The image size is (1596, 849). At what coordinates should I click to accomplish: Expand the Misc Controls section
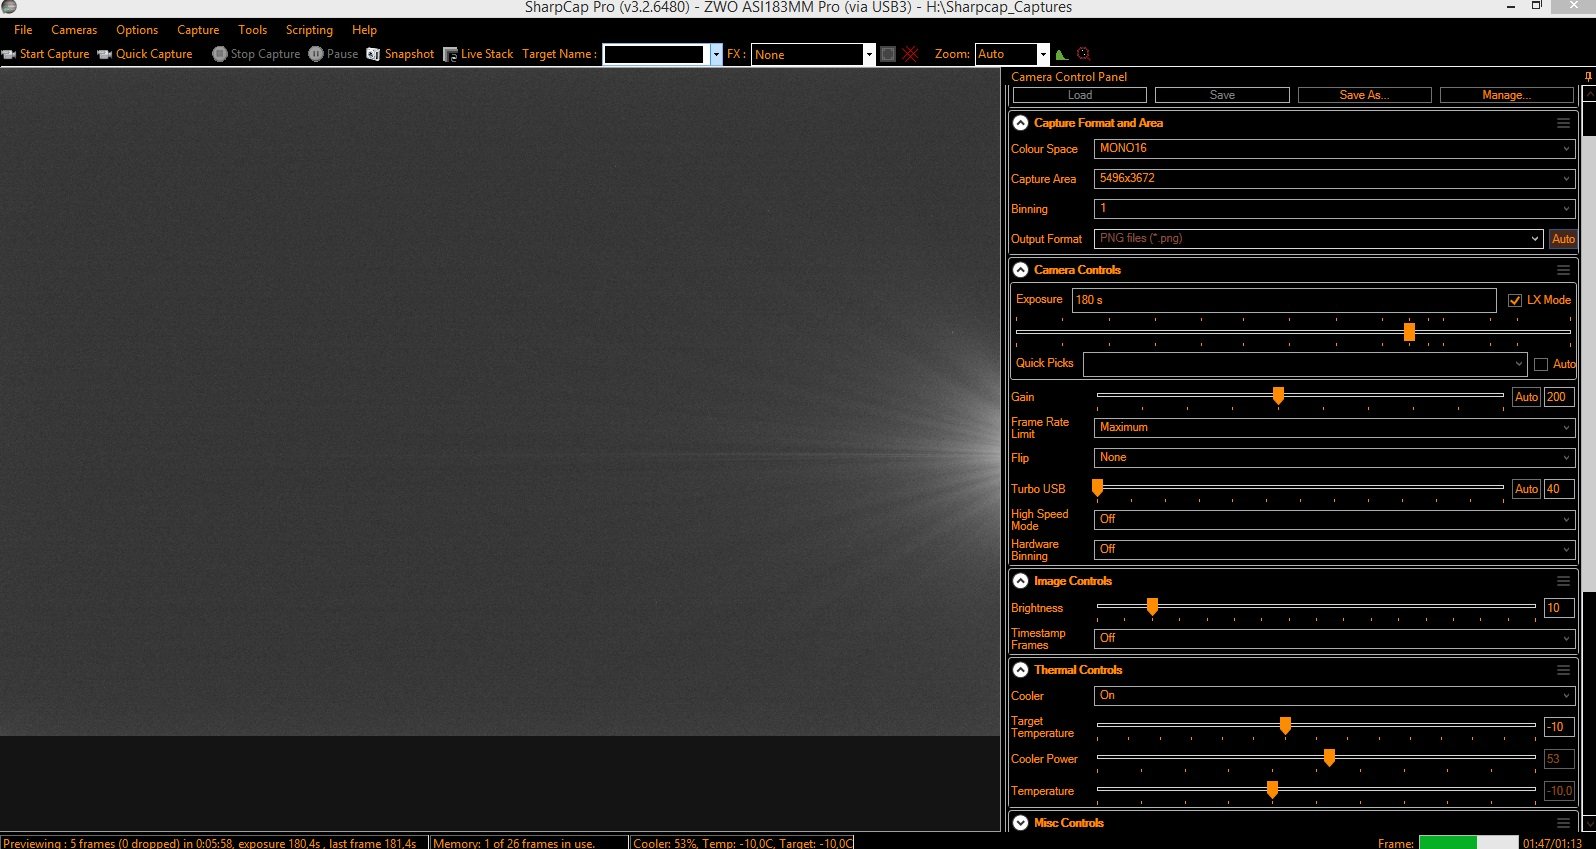[1020, 823]
